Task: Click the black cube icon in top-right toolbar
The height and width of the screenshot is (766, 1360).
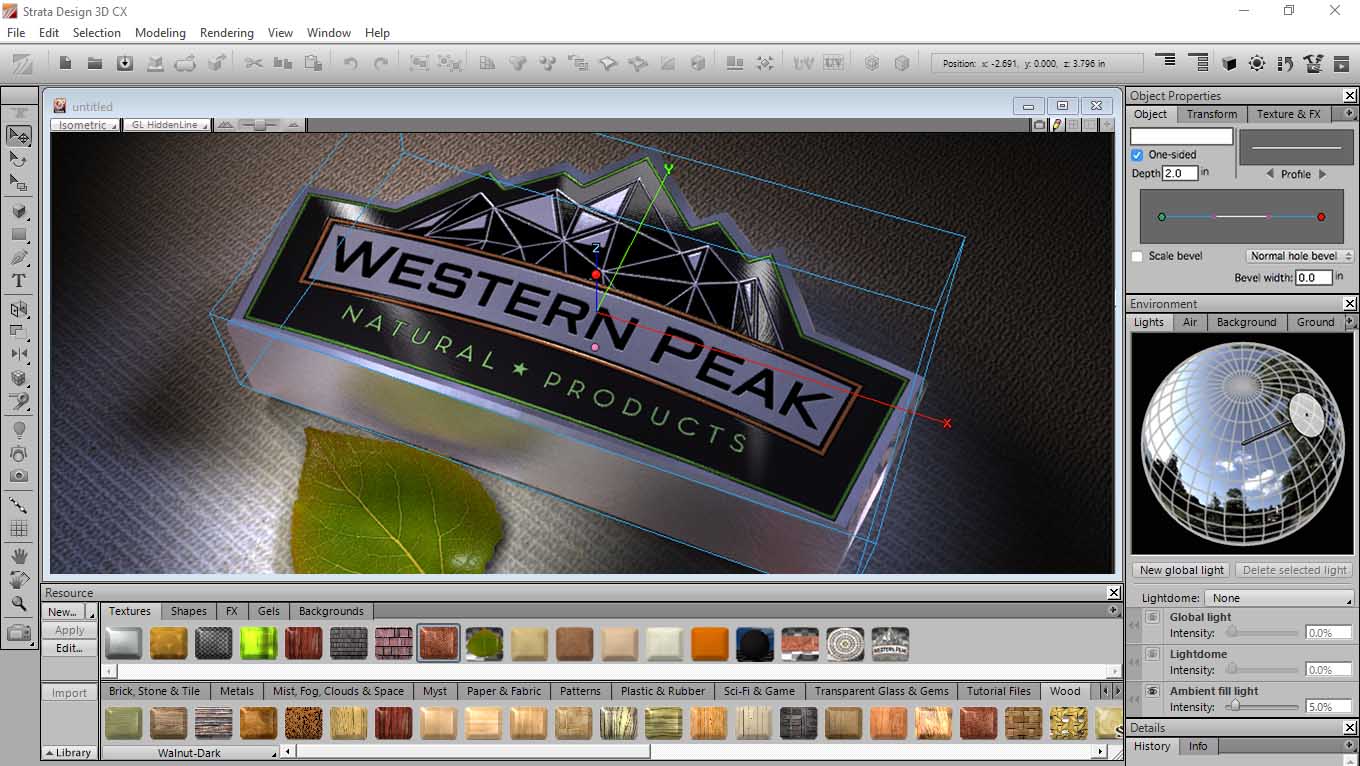Action: coord(1229,63)
